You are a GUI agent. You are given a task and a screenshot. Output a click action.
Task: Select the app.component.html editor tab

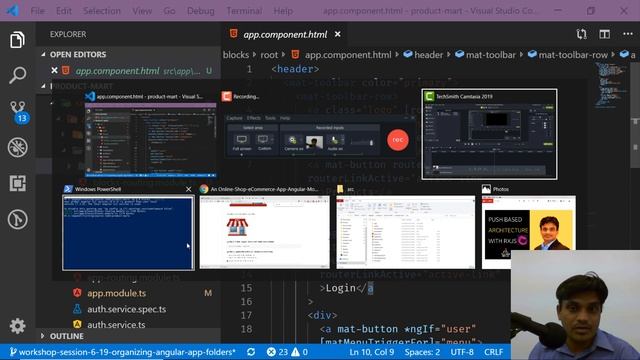pyautogui.click(x=285, y=35)
